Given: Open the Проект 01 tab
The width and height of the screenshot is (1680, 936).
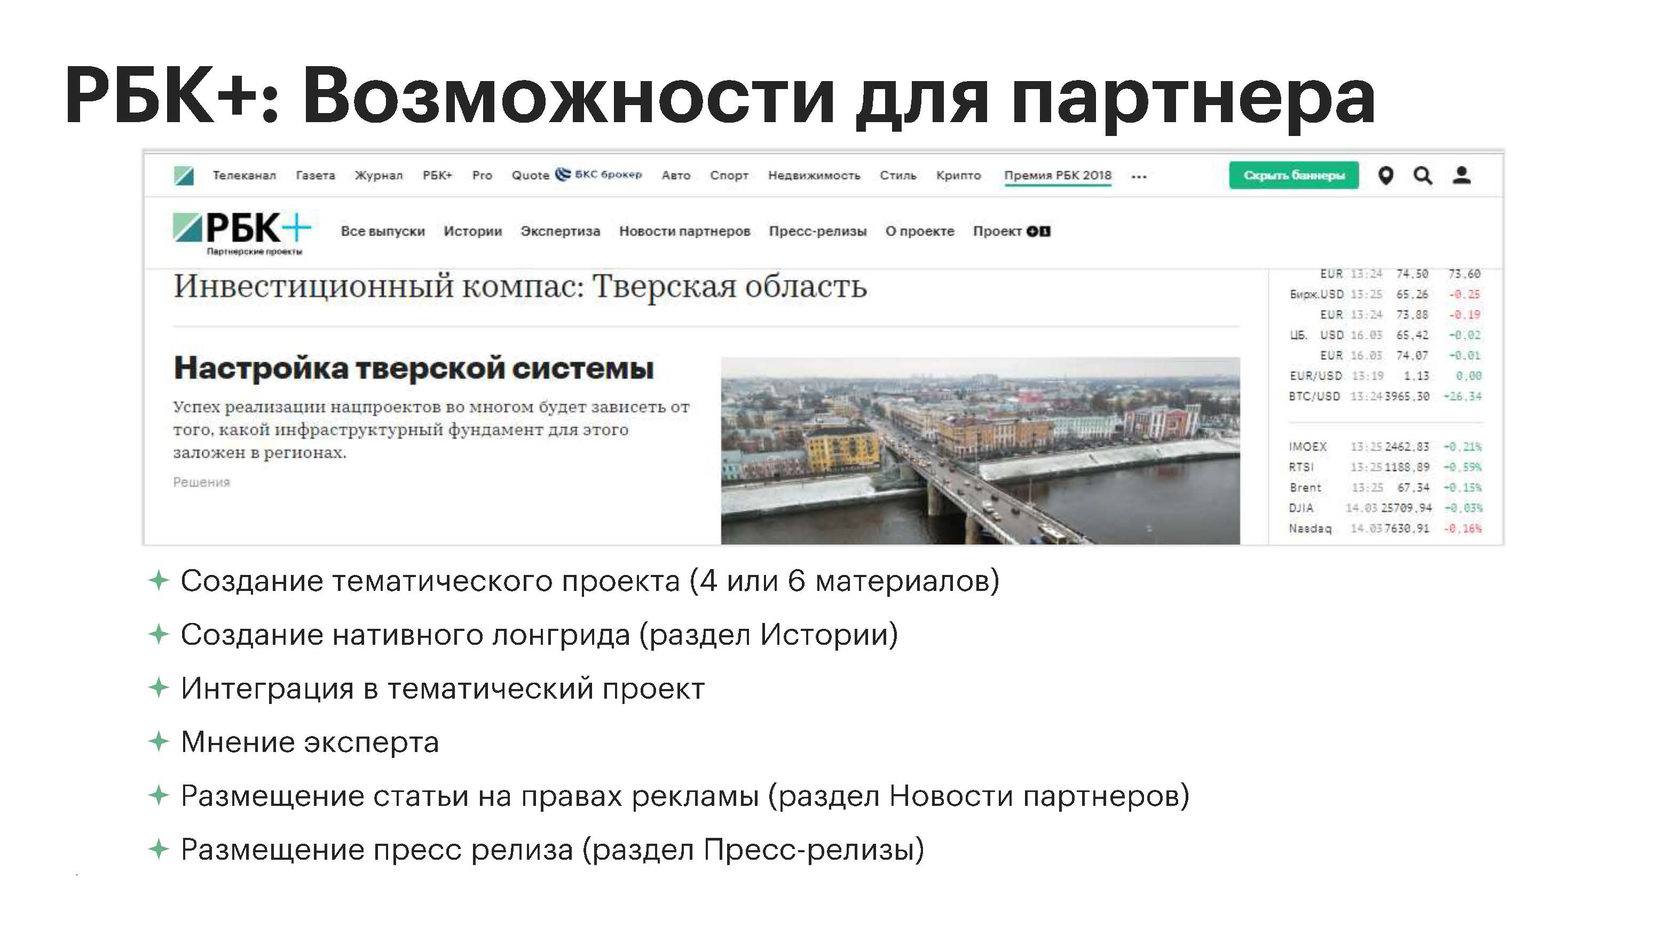Looking at the screenshot, I should (1012, 231).
